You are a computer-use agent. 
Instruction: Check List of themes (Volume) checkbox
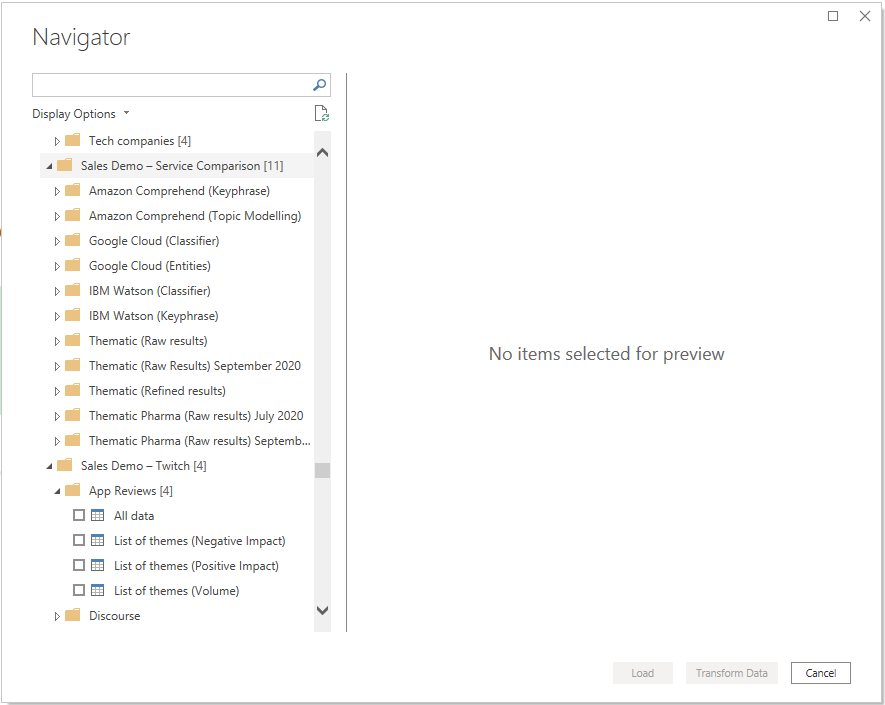(x=79, y=590)
